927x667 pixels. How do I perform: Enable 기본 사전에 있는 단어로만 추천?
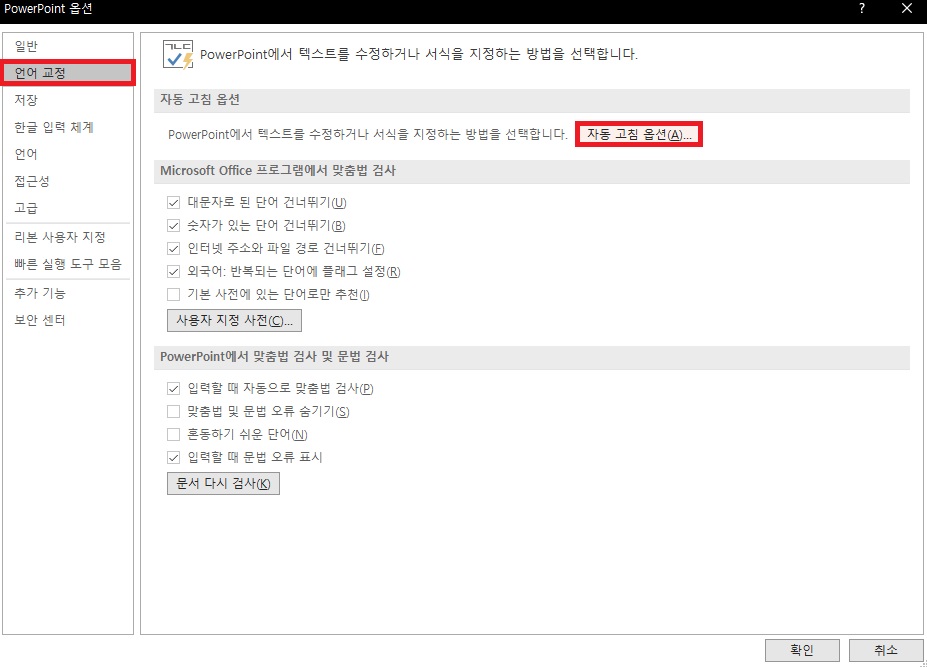tap(173, 294)
